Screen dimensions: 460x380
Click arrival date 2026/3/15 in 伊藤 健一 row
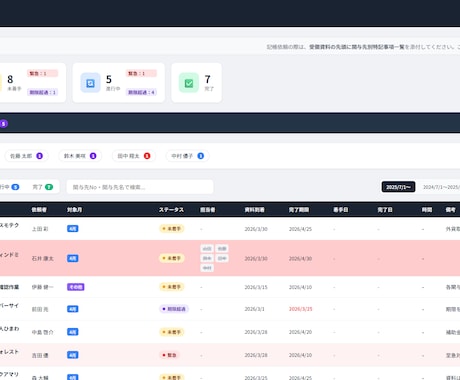click(x=256, y=287)
